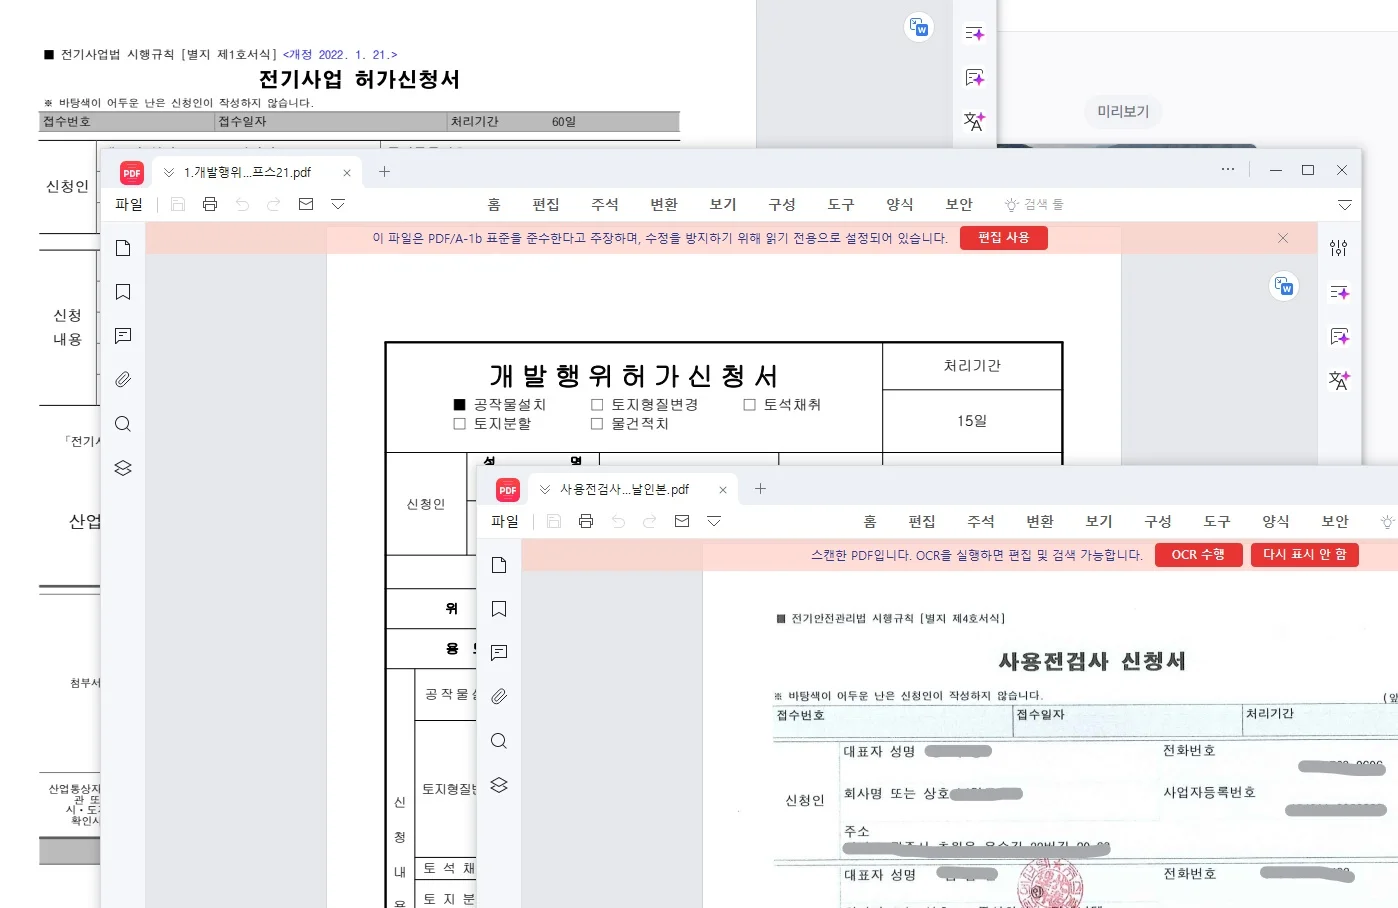Dismiss the PDF/A notification bar

click(1283, 238)
